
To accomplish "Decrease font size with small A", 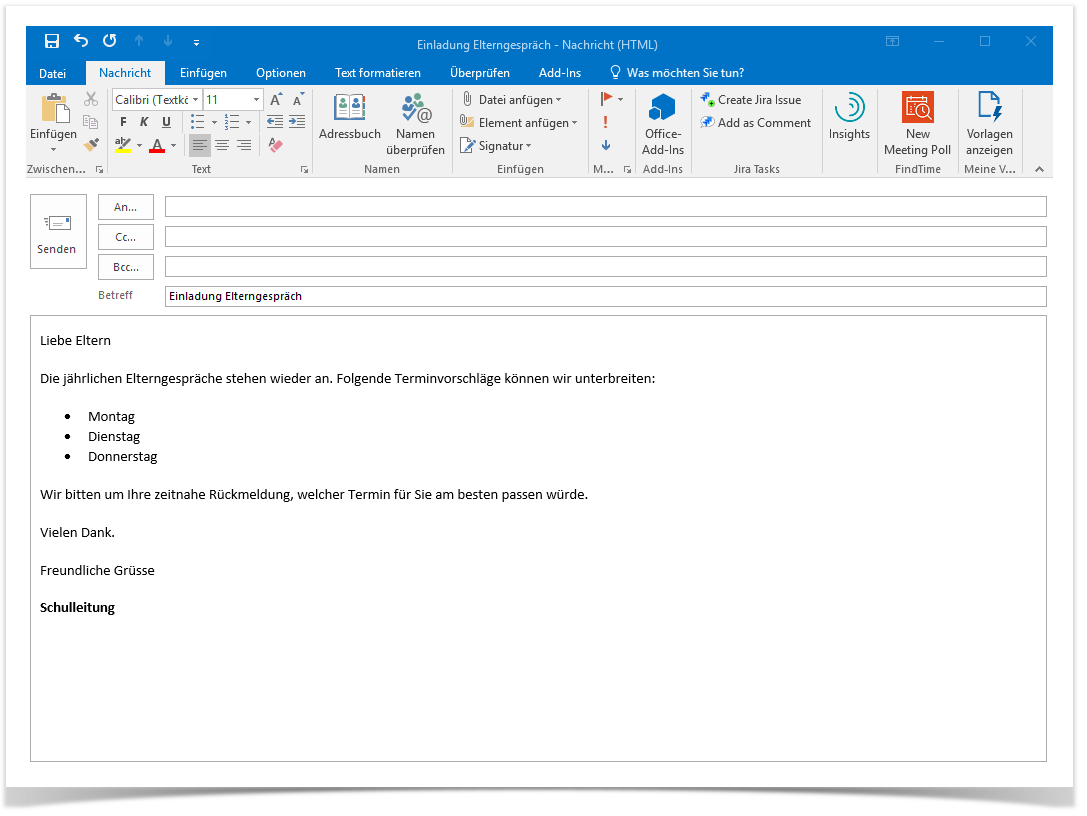I will [x=298, y=99].
